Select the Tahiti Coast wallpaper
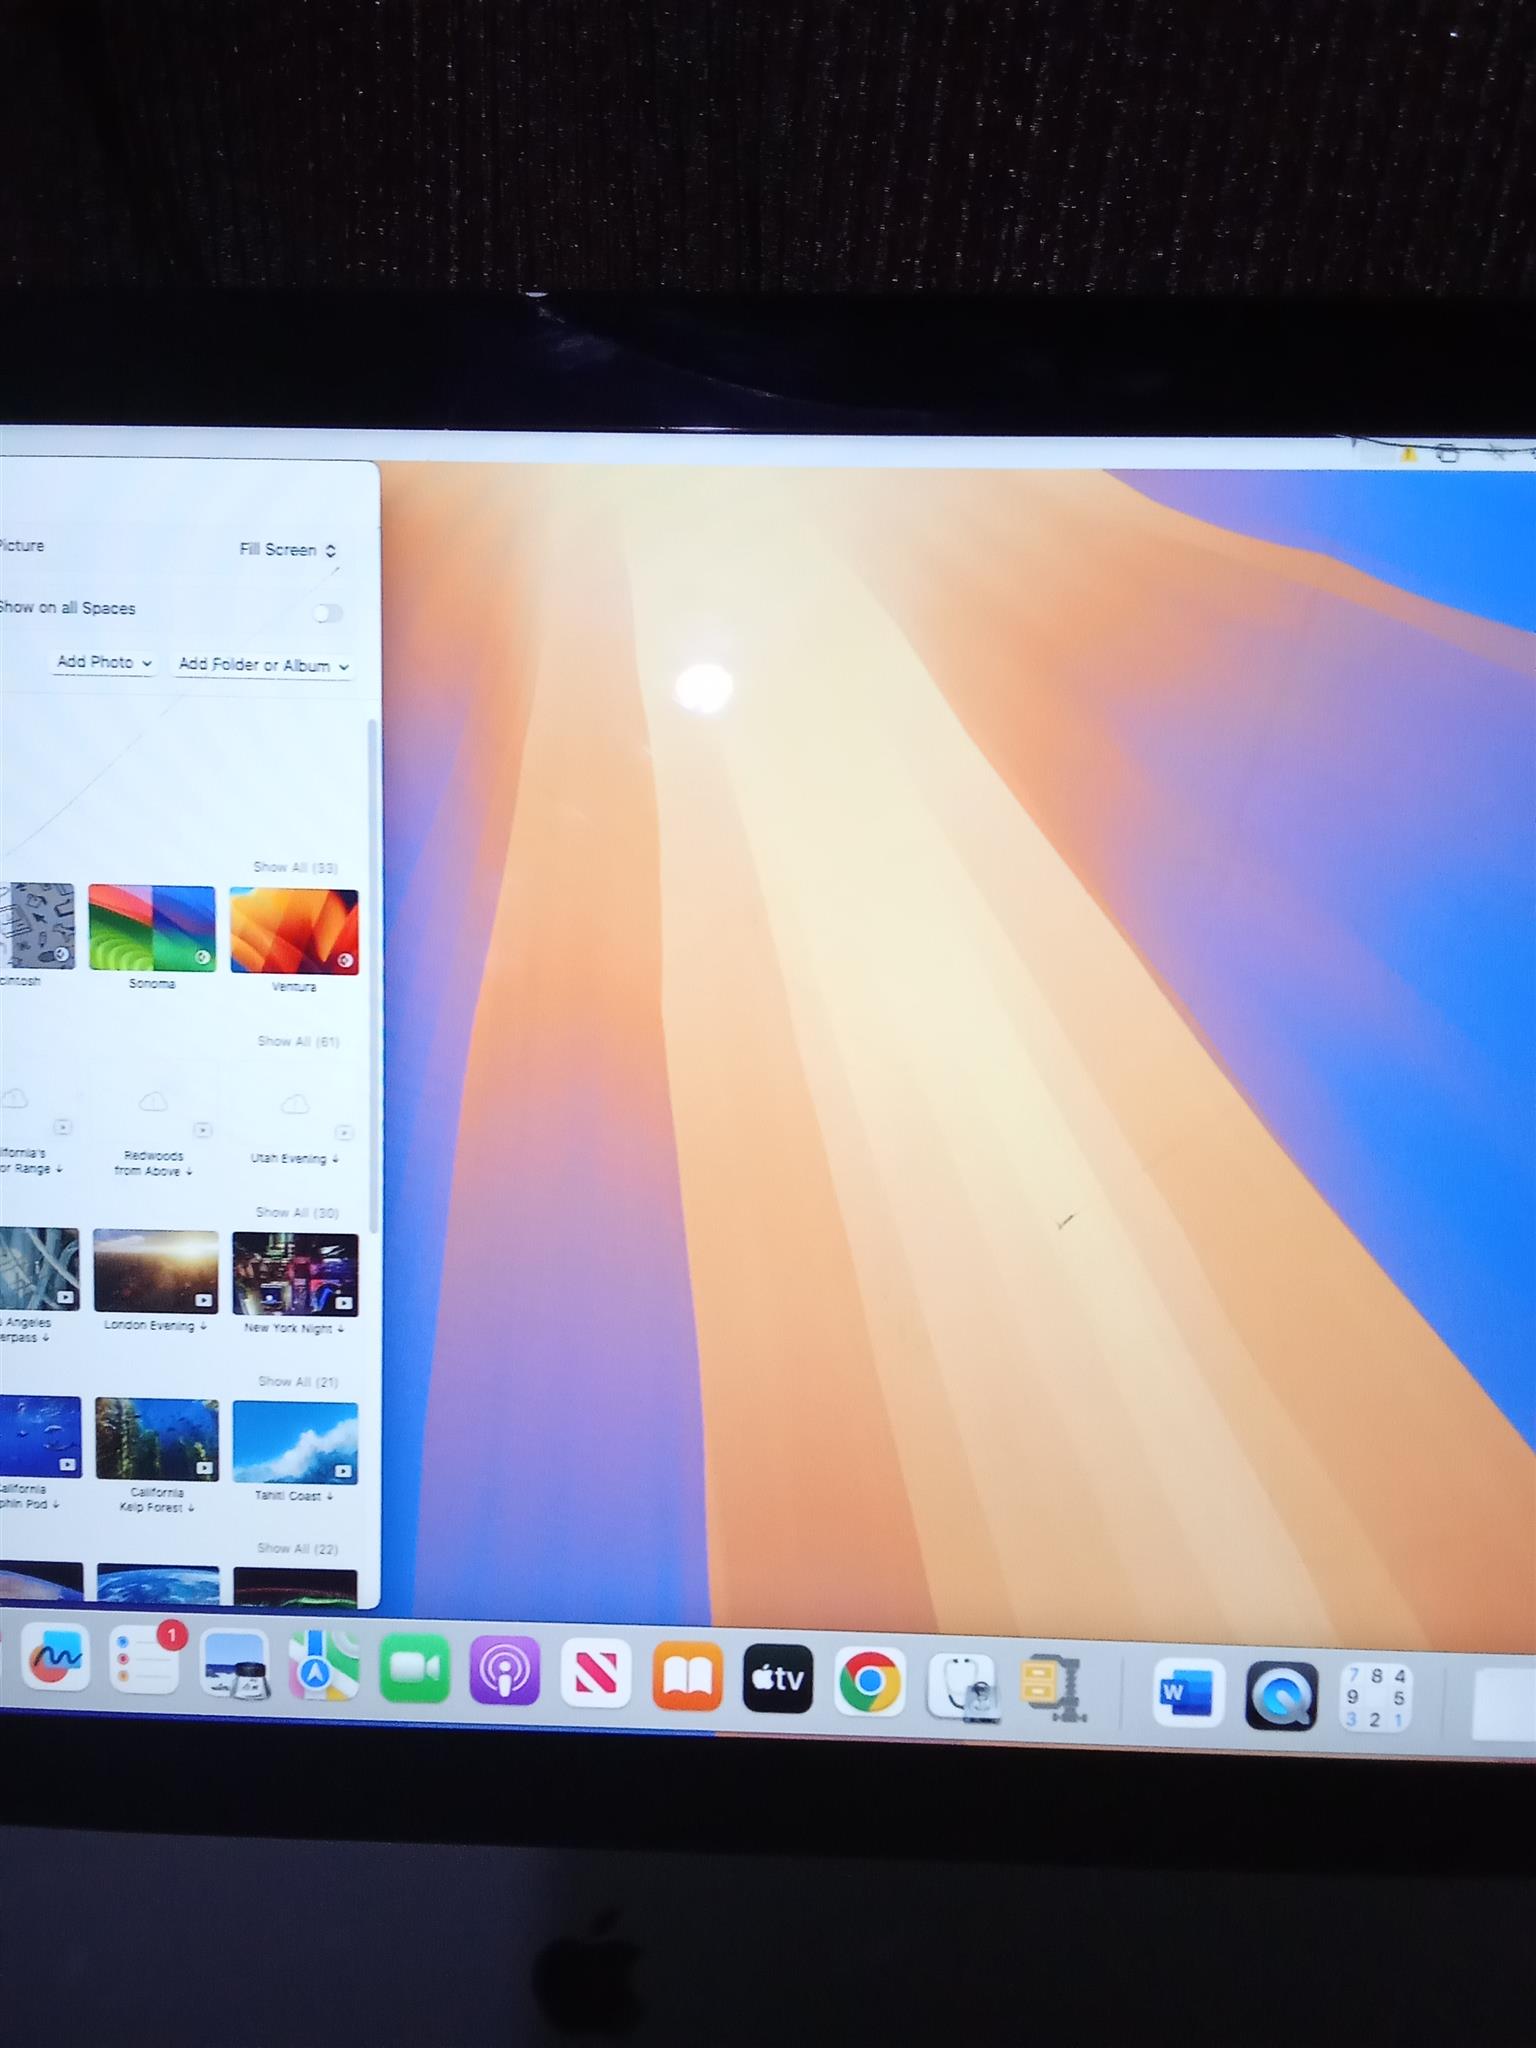 [294, 1443]
